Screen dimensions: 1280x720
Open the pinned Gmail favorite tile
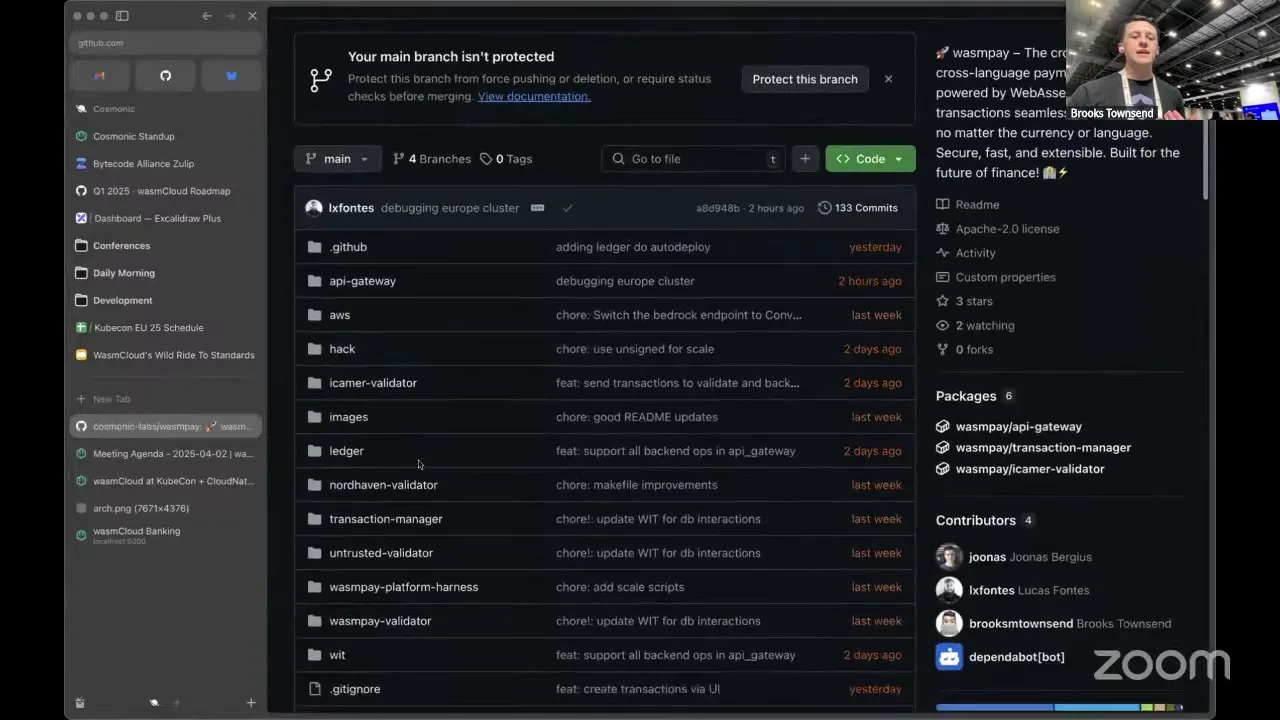tap(100, 75)
